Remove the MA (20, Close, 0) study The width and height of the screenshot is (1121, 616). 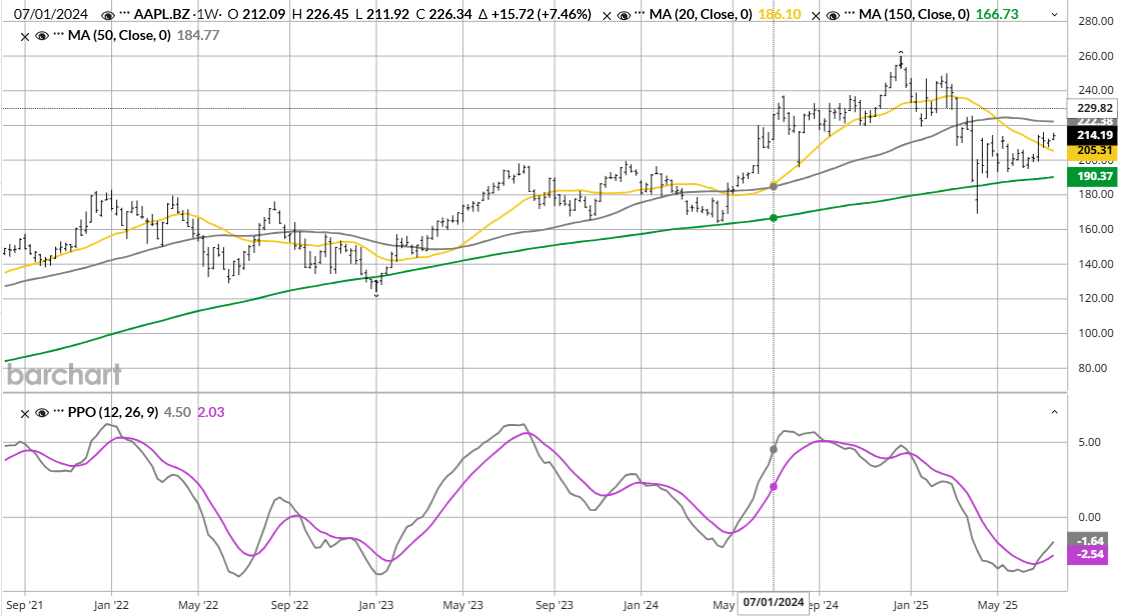607,16
